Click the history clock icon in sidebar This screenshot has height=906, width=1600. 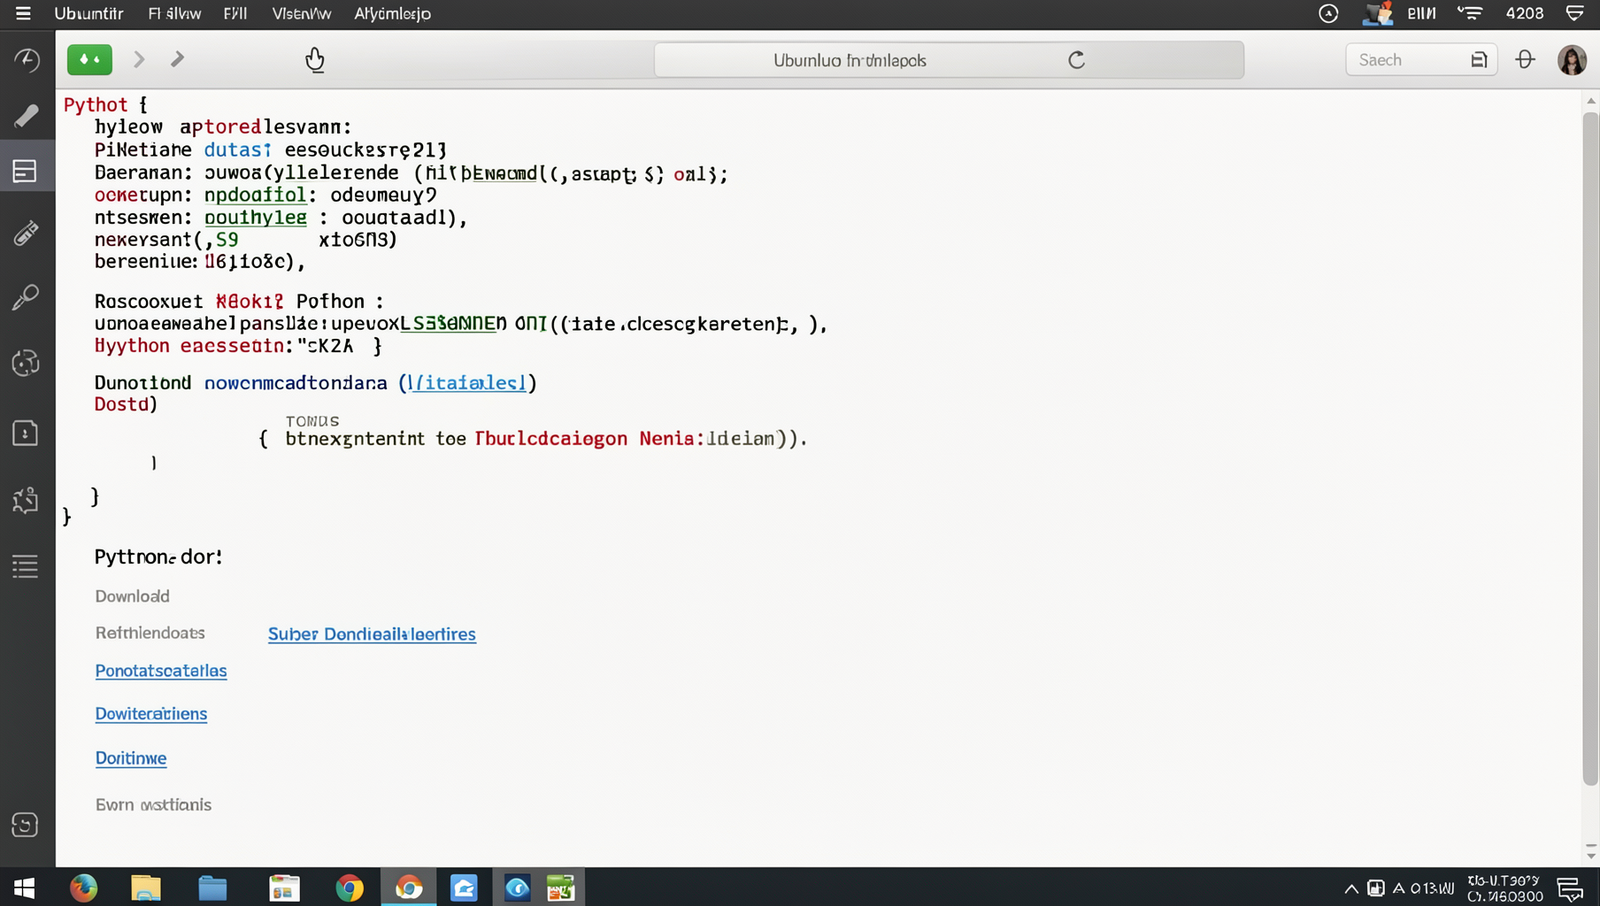tap(26, 60)
